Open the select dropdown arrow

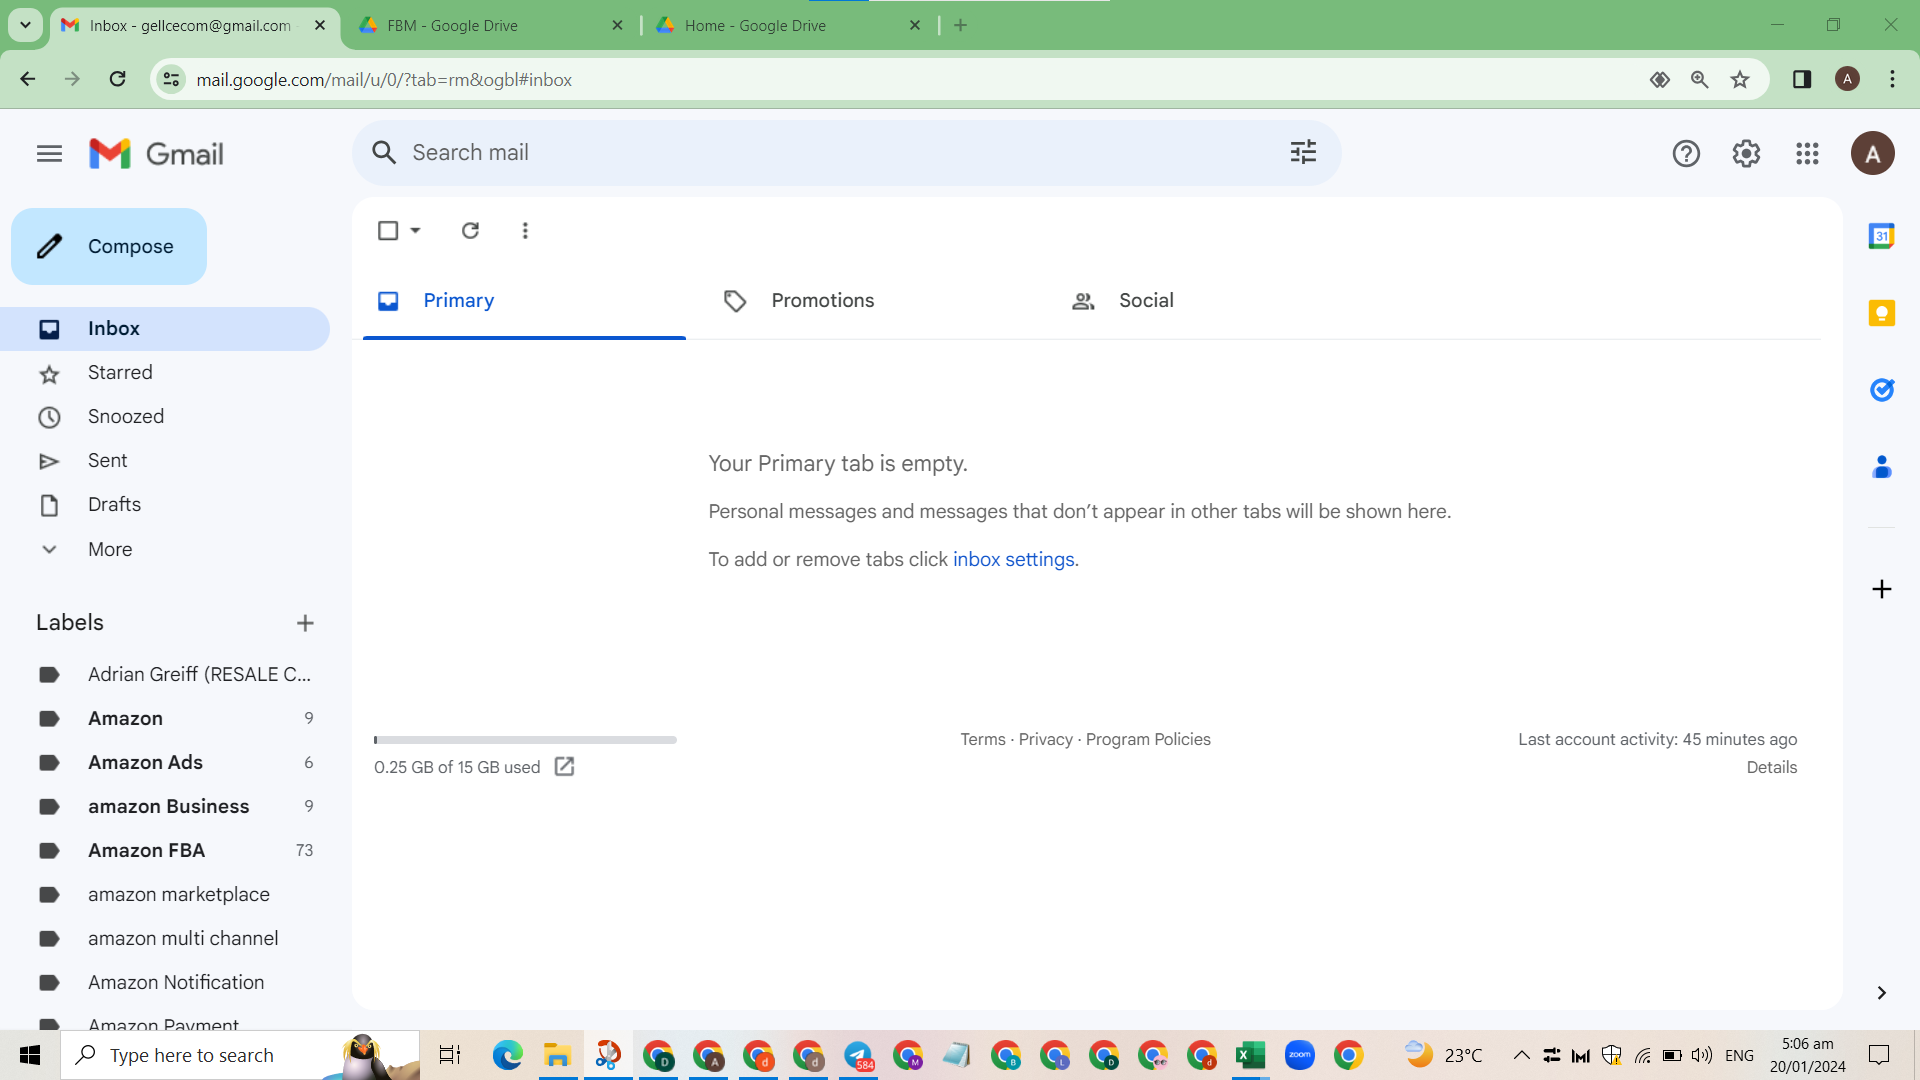point(415,230)
